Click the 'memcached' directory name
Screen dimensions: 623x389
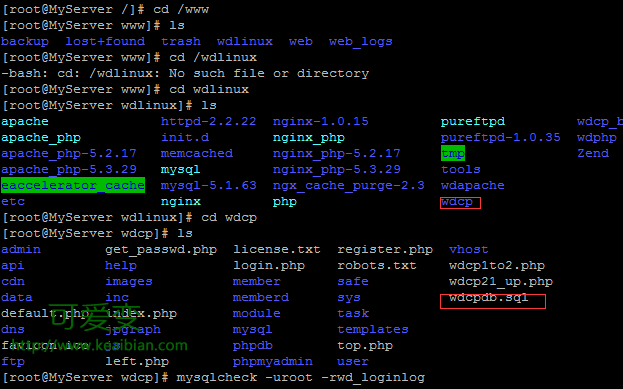click(x=197, y=153)
